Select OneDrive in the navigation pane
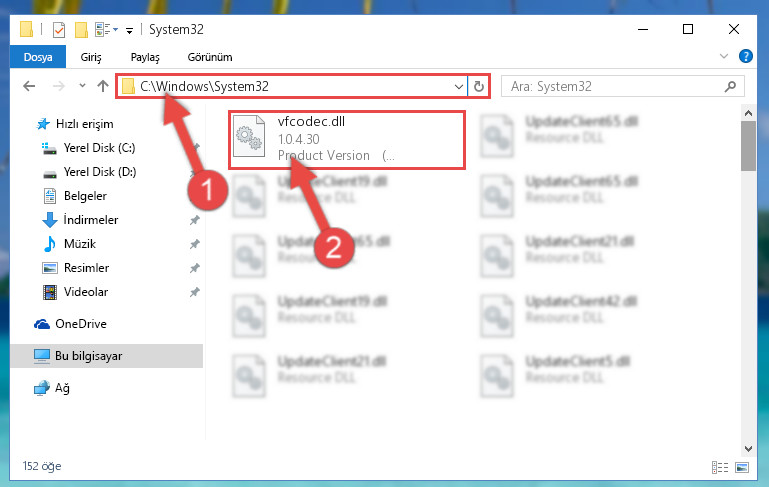This screenshot has width=769, height=487. (x=81, y=324)
